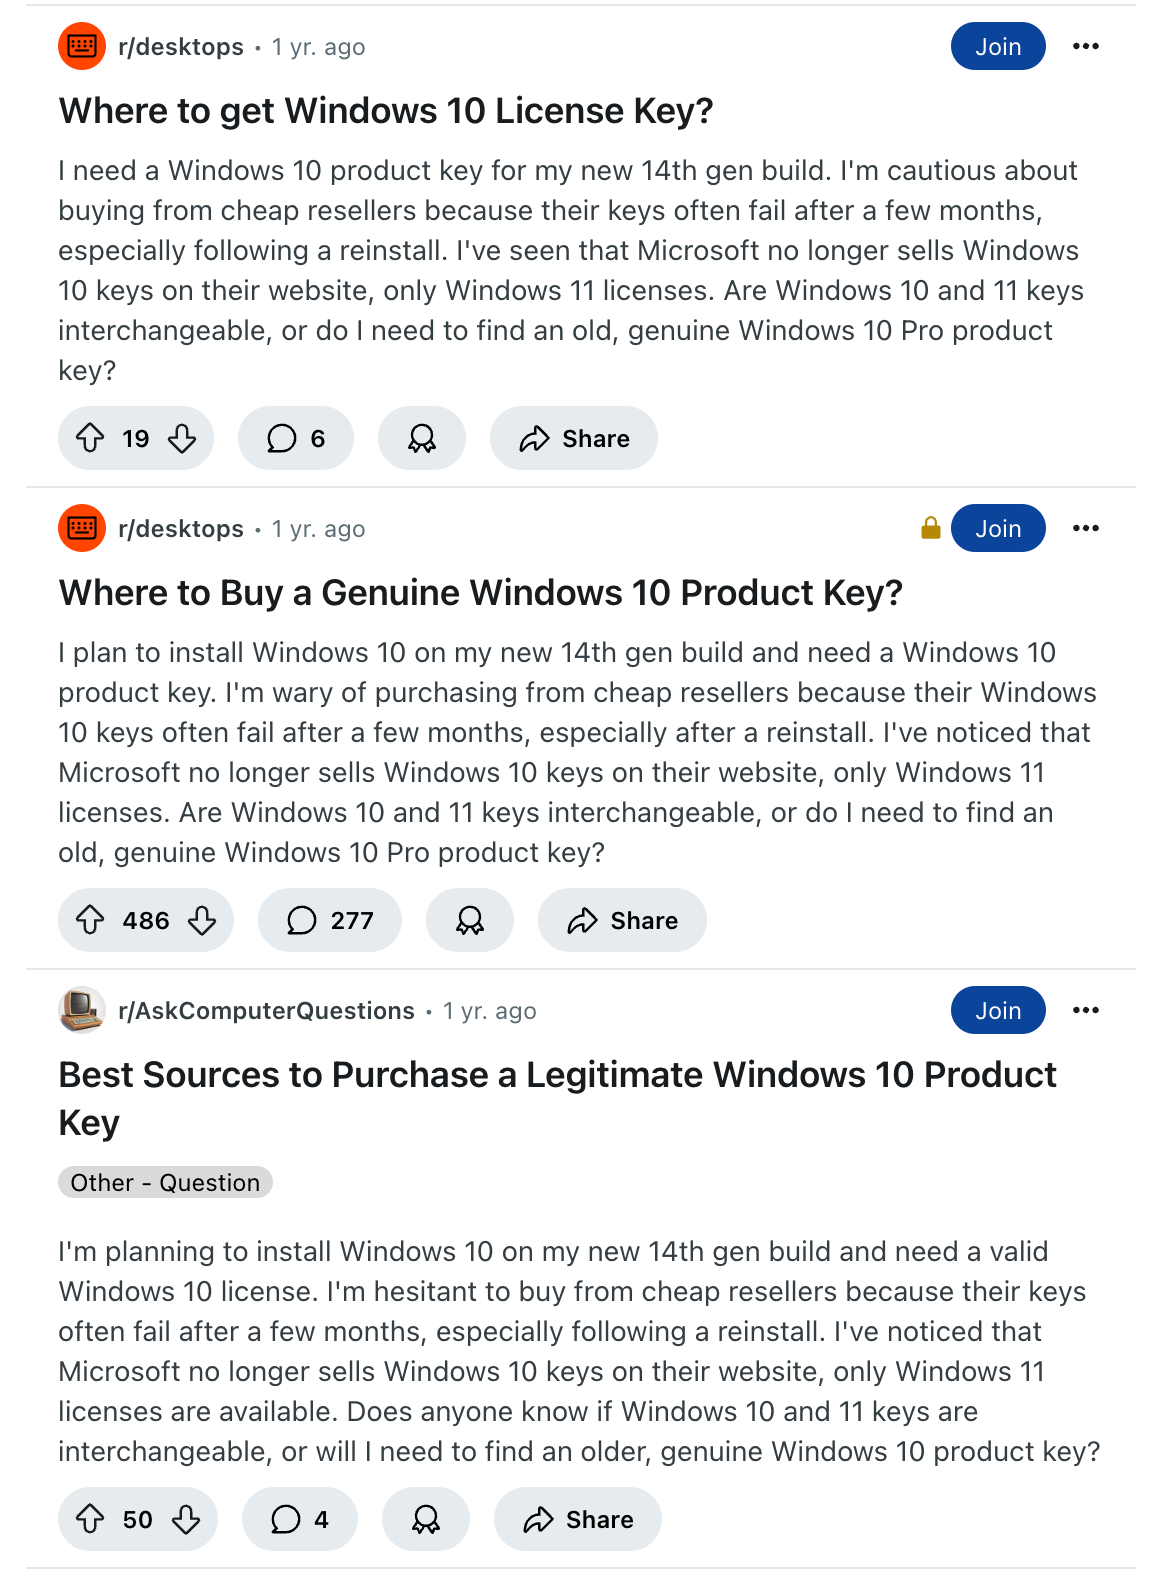Upvote the post with 19 votes
1174x1590 pixels.
pos(90,438)
